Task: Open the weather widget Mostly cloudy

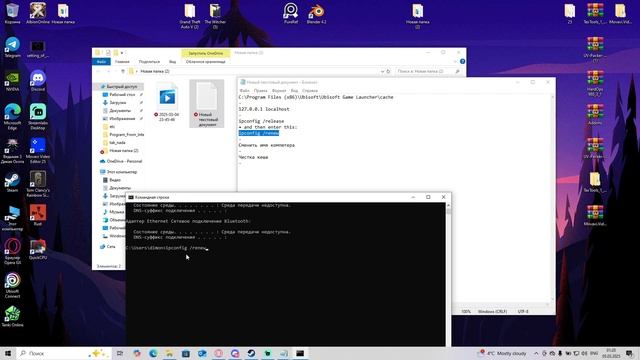Action: [x=502, y=353]
